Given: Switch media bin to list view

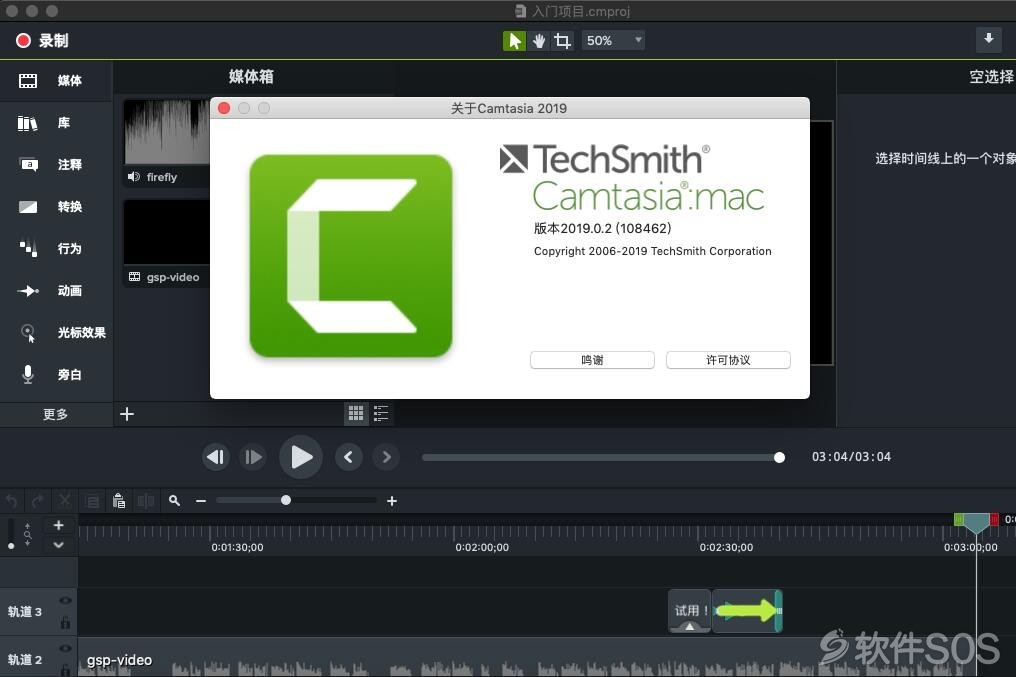Looking at the screenshot, I should tap(381, 413).
